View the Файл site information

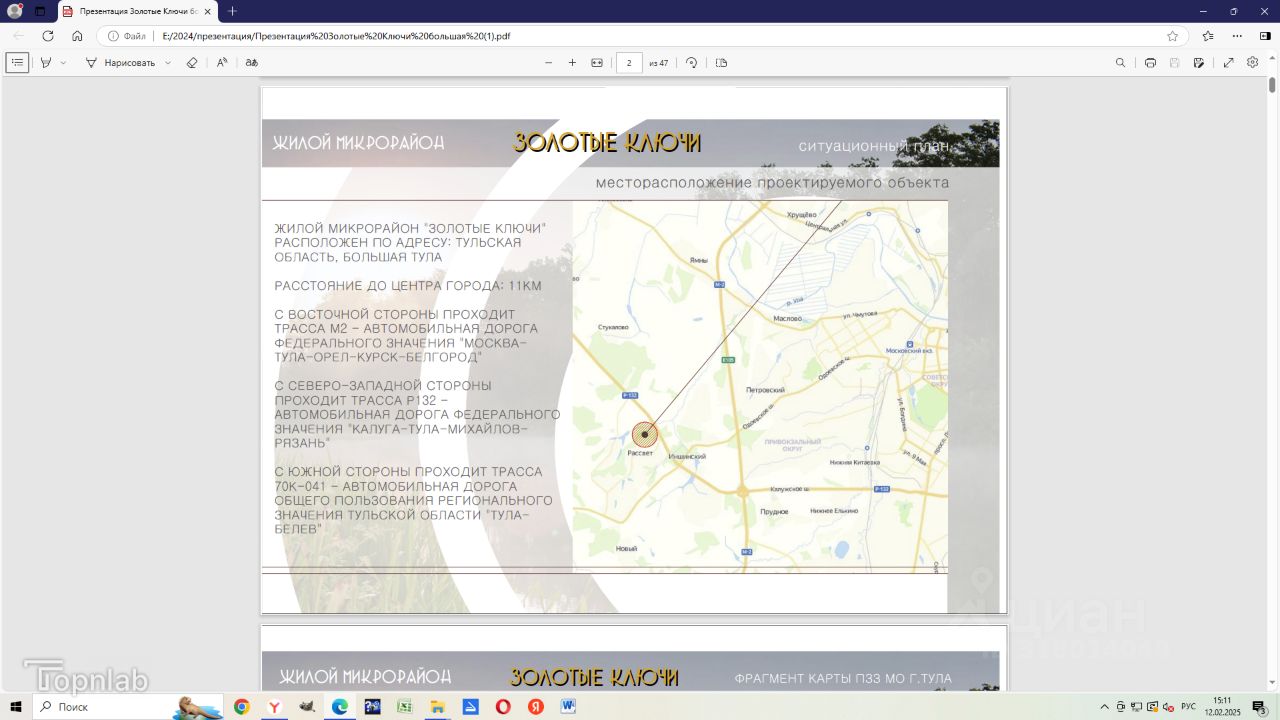(127, 36)
